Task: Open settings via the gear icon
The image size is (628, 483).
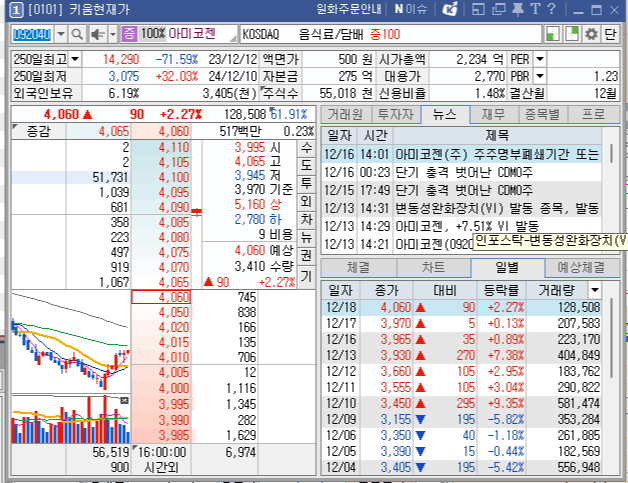Action: tap(591, 34)
